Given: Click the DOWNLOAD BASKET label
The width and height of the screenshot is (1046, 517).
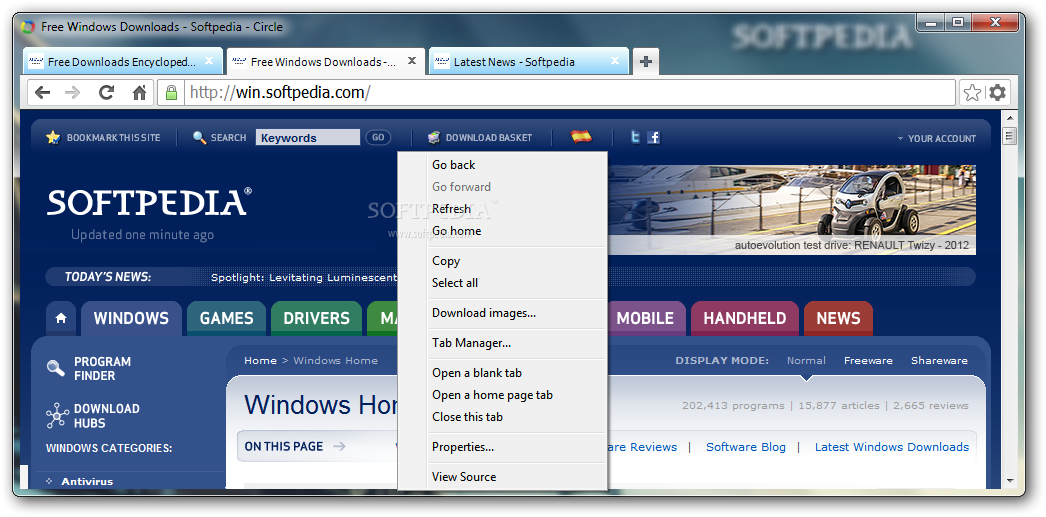Looking at the screenshot, I should [489, 138].
